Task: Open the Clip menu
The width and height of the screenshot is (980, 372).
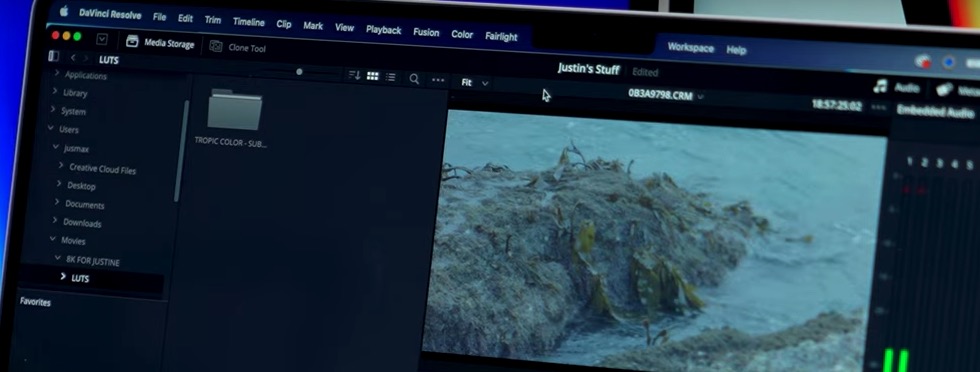Action: point(284,24)
